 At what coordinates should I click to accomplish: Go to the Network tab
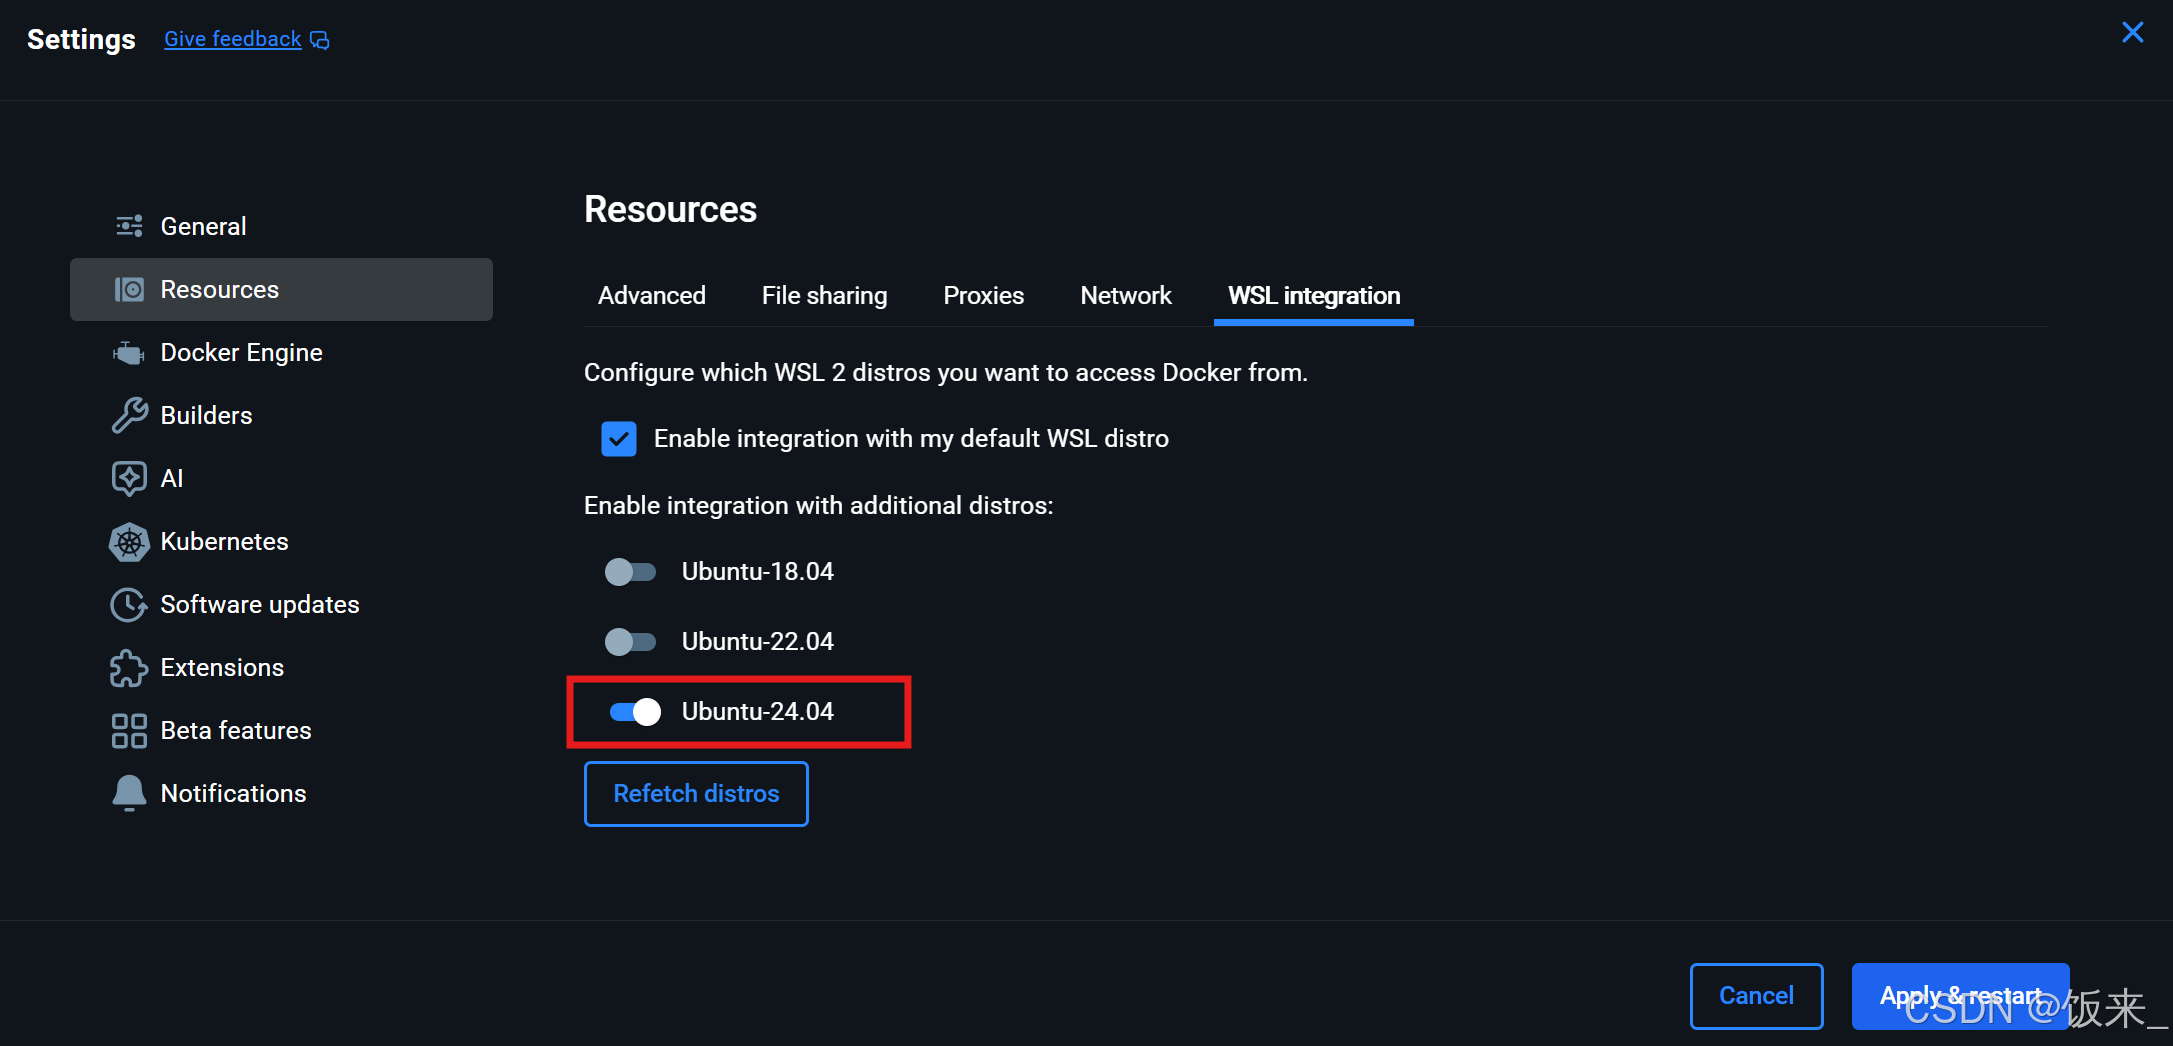1126,295
